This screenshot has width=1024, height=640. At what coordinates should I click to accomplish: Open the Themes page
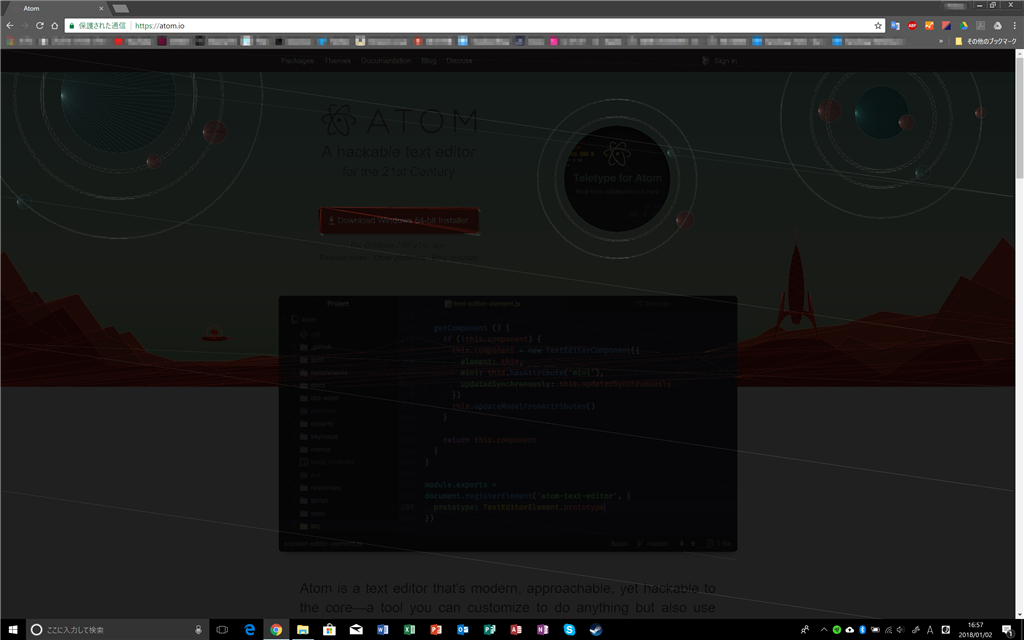[x=337, y=61]
